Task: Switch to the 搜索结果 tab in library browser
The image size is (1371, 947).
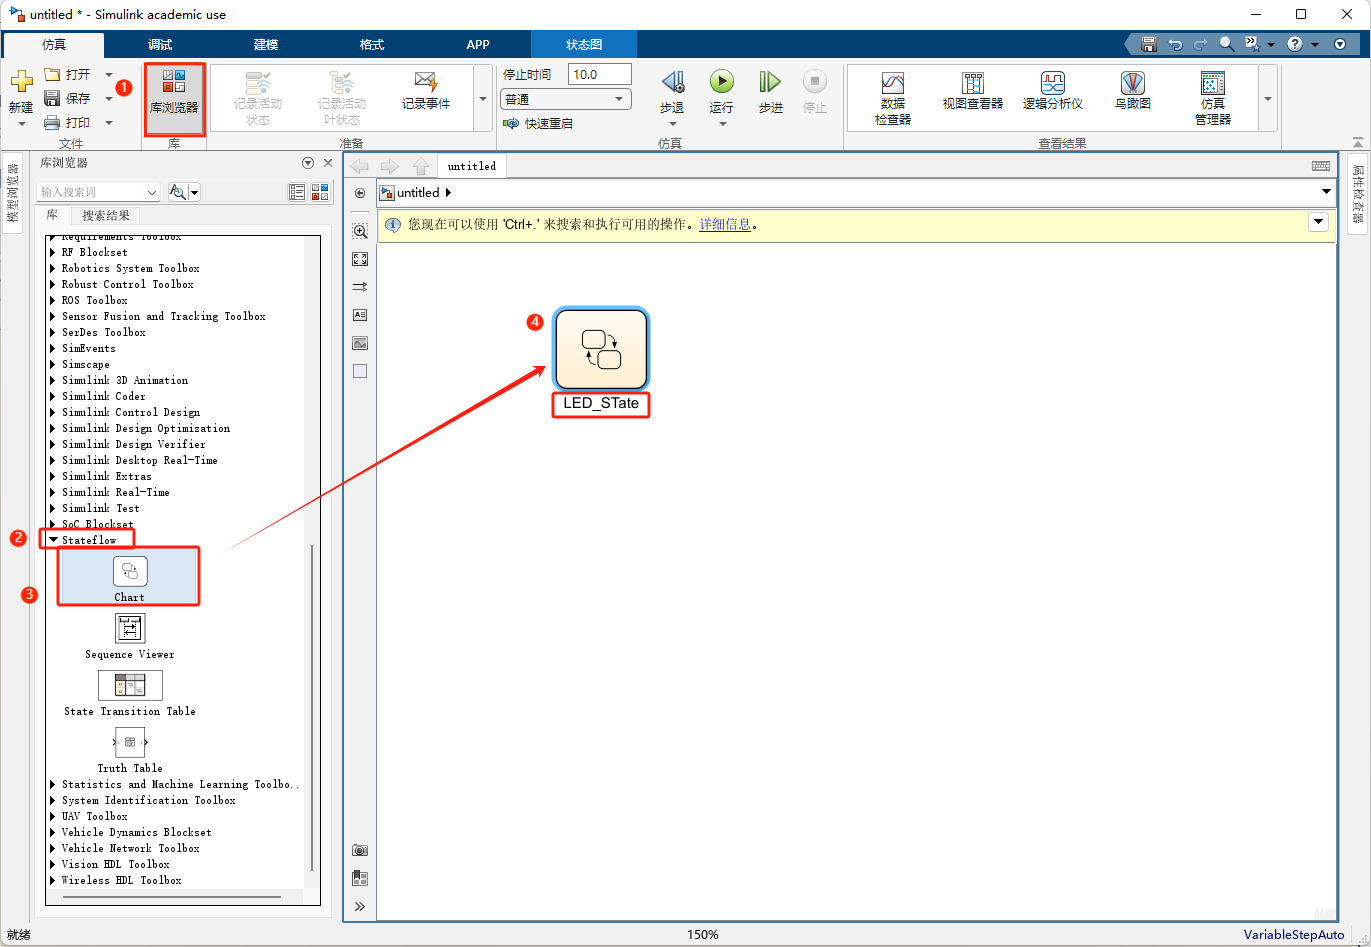Action: pyautogui.click(x=105, y=216)
